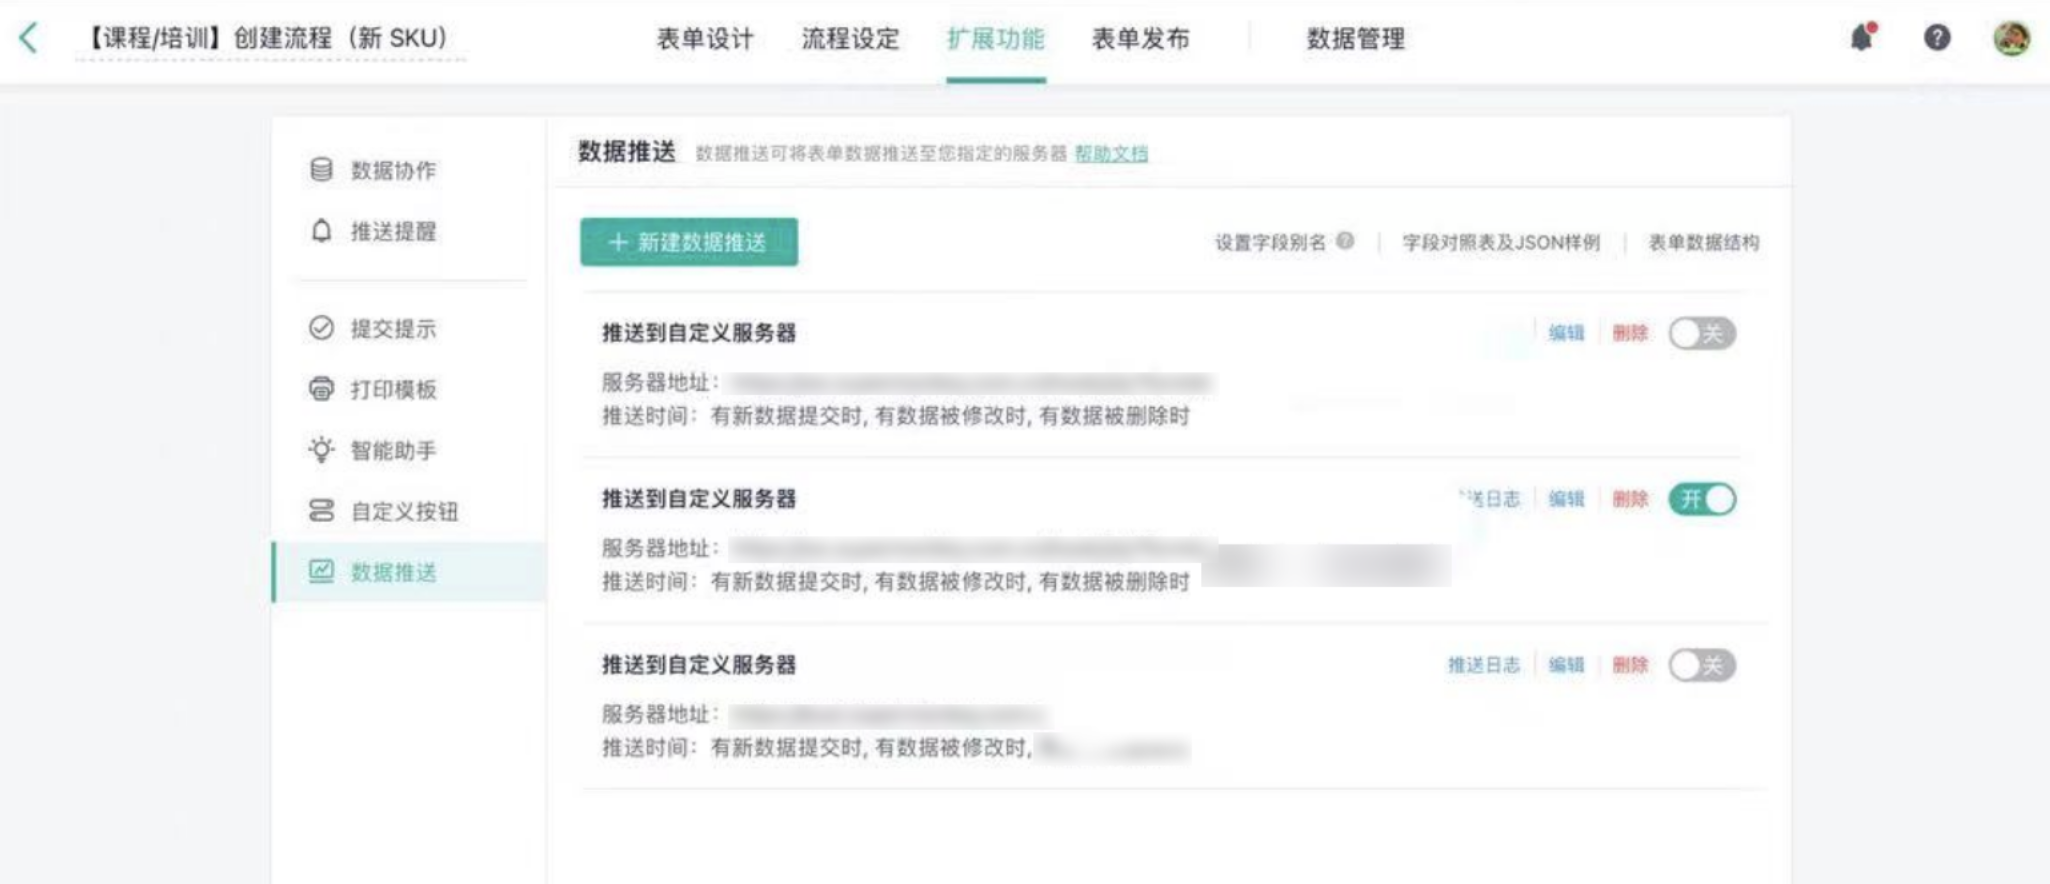This screenshot has height=884, width=2050.
Task: Select 自定义按钮 in the sidebar
Action: 403,511
